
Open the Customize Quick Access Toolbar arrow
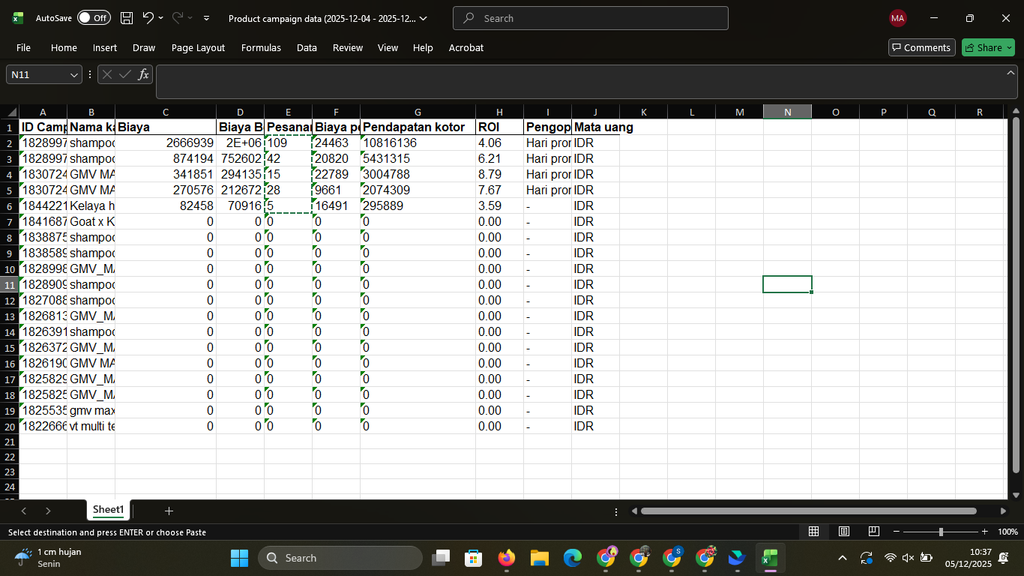click(206, 18)
